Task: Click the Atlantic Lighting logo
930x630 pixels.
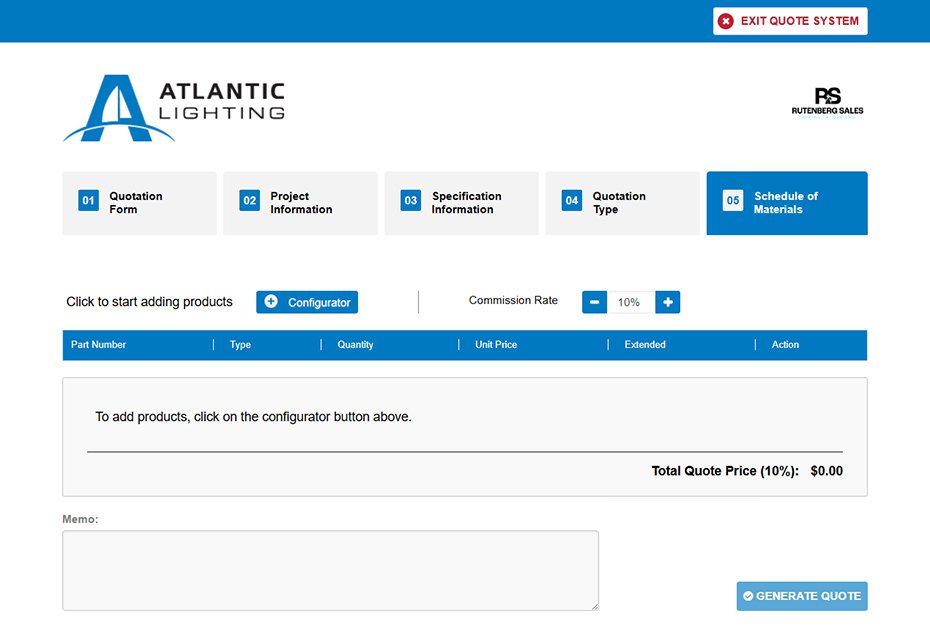Action: click(174, 107)
